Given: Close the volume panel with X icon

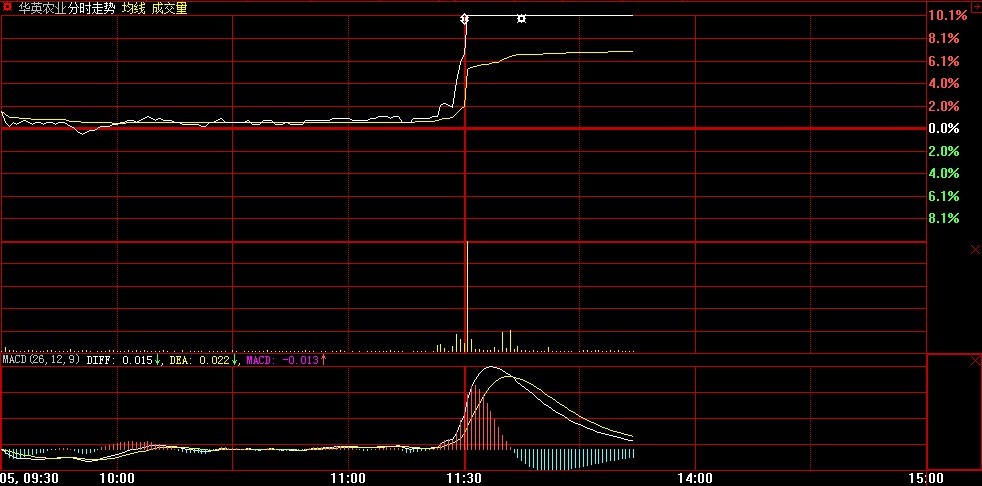Looking at the screenshot, I should coord(975,248).
